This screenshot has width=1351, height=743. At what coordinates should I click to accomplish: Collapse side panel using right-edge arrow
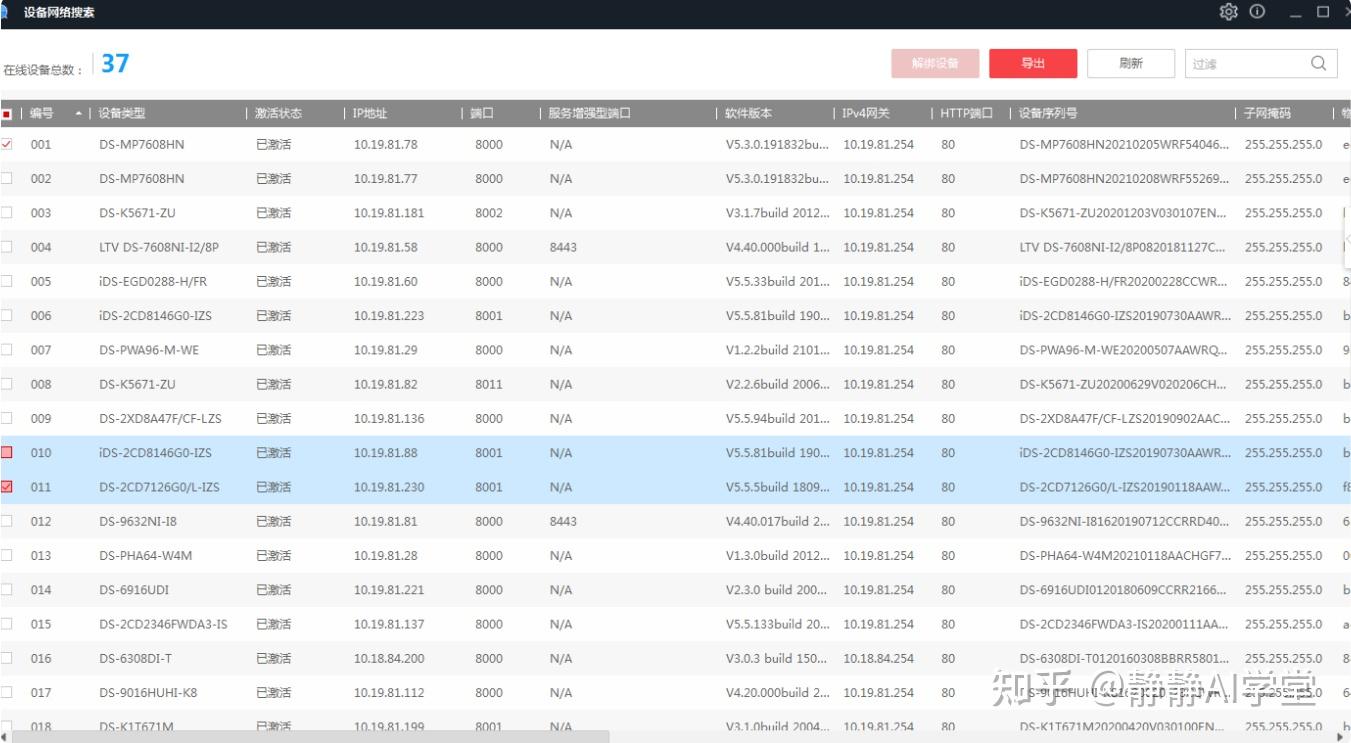click(1346, 239)
